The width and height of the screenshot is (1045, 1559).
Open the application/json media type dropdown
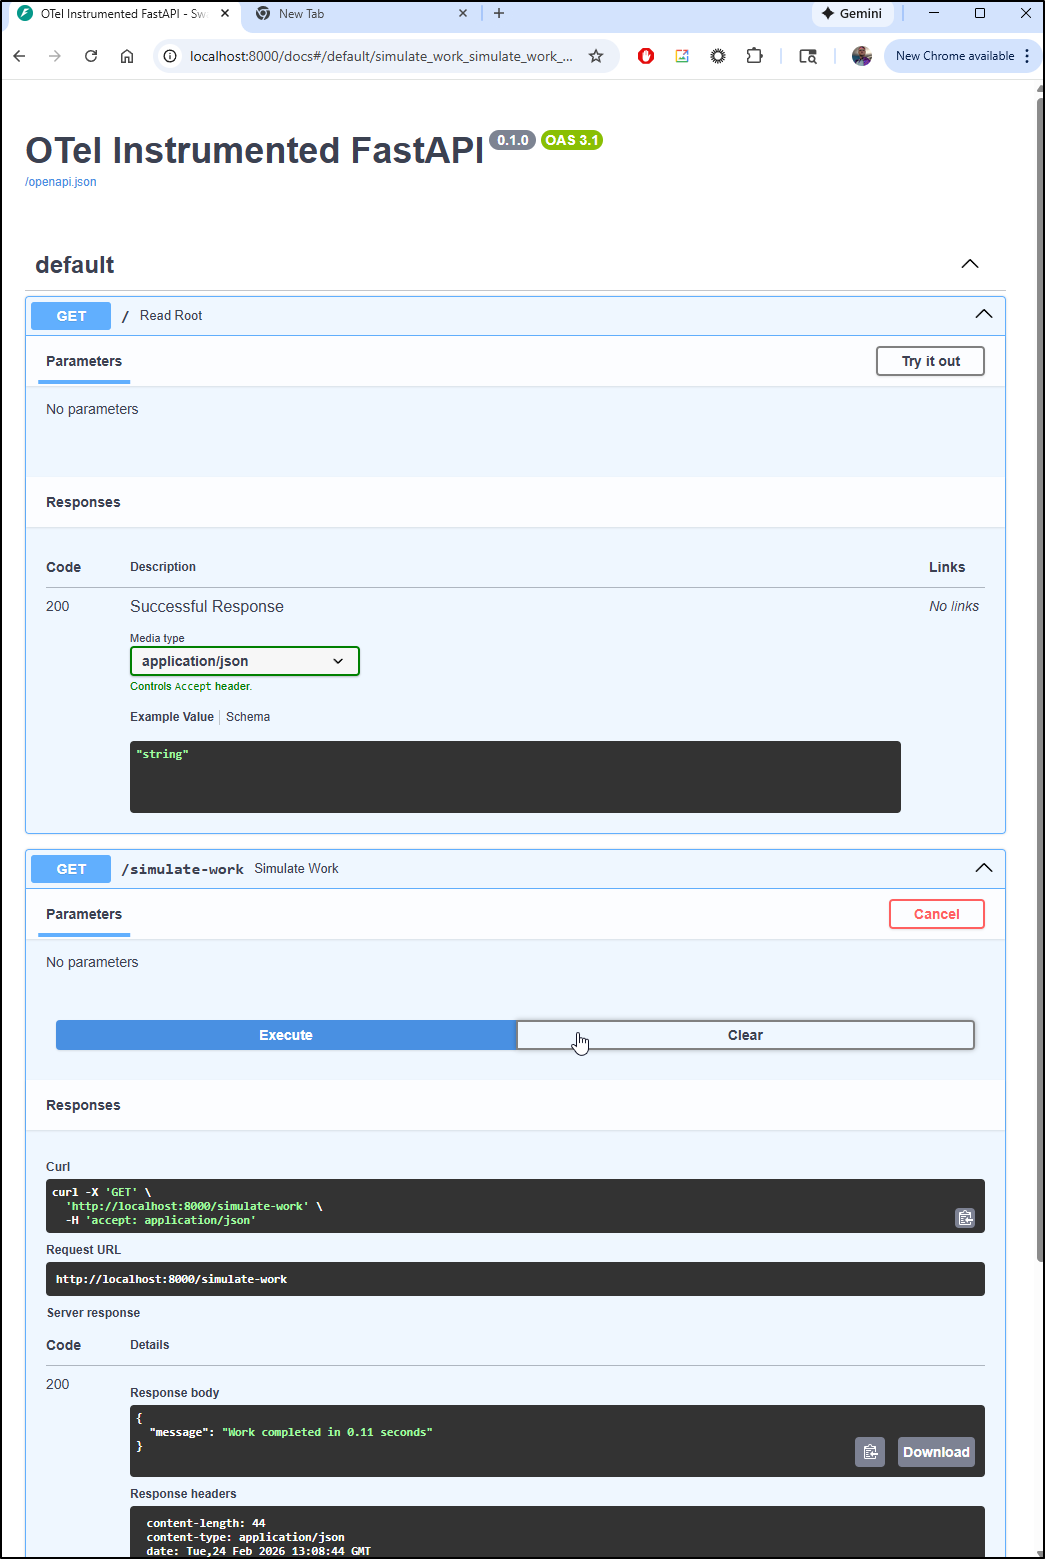pyautogui.click(x=244, y=661)
